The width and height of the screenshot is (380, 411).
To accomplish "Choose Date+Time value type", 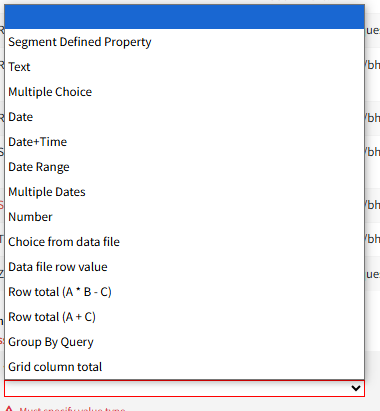I will (184, 142).
